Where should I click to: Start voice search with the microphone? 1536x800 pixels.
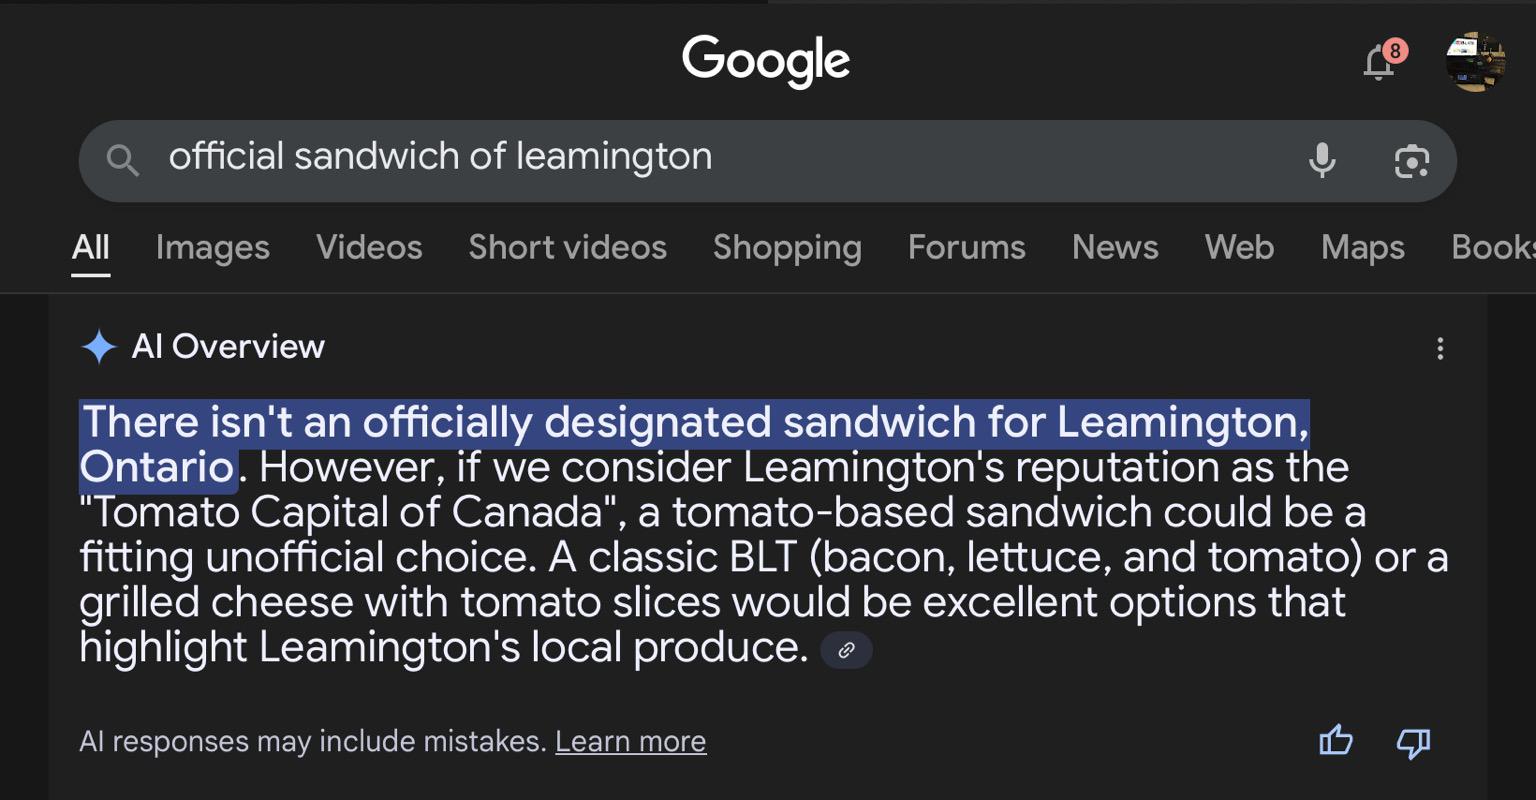[1322, 160]
